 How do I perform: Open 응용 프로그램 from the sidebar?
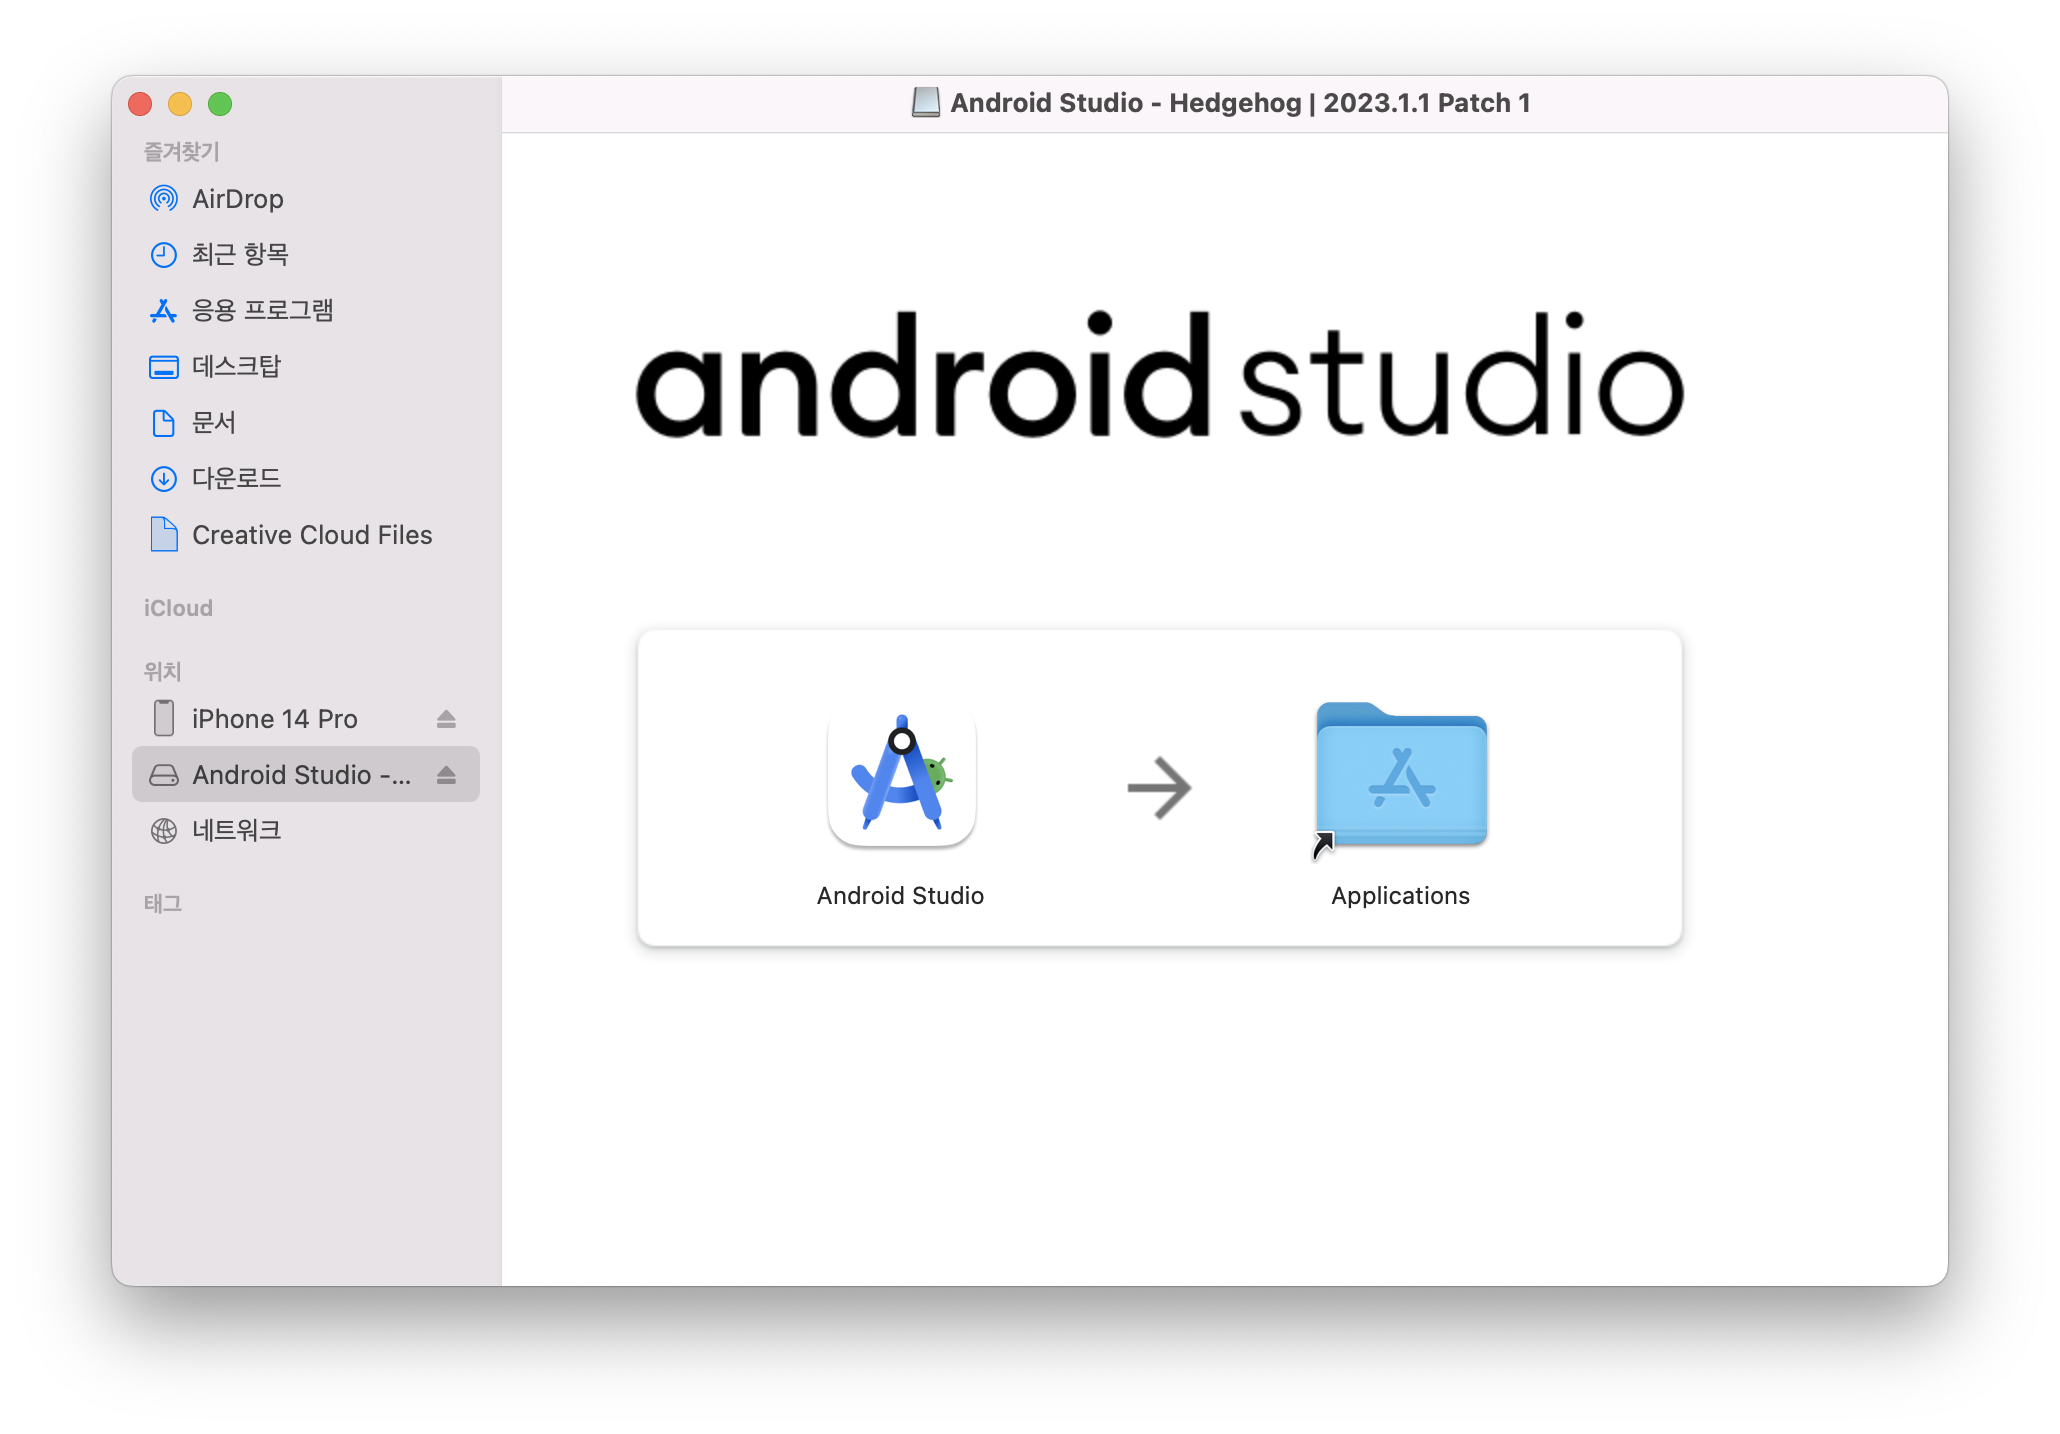click(x=262, y=311)
